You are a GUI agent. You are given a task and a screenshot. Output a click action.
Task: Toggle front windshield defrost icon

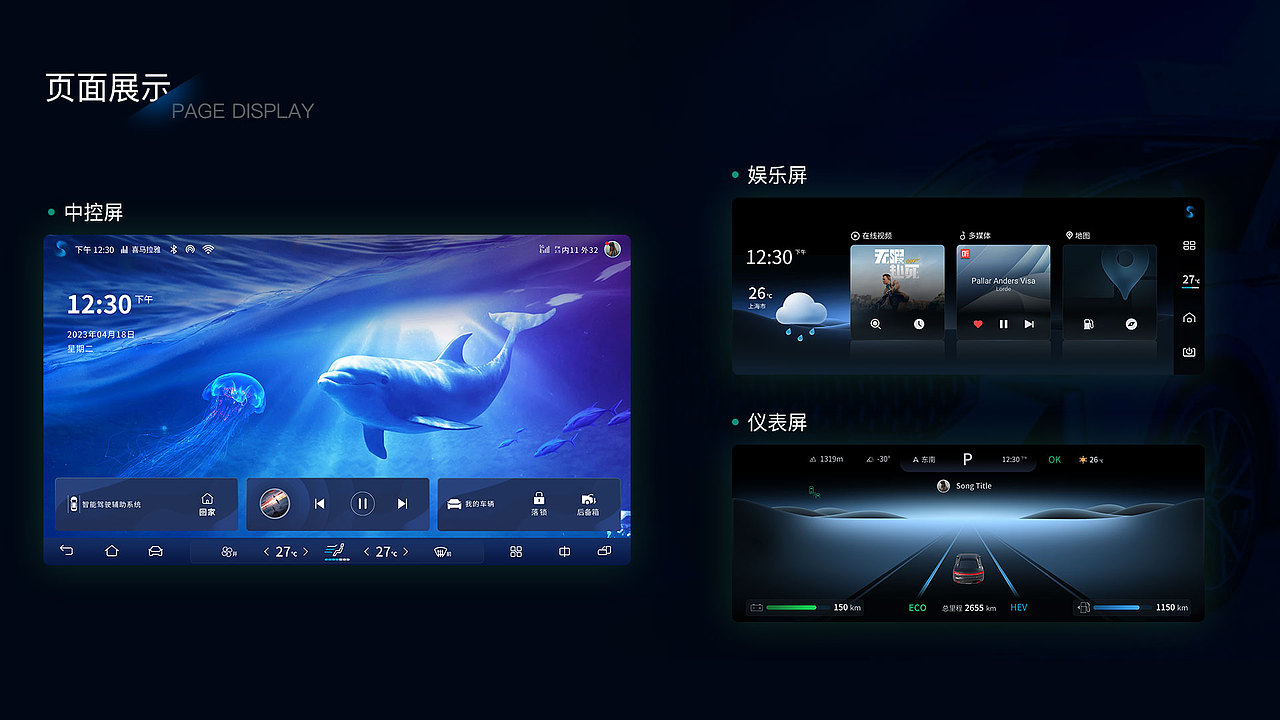(x=442, y=552)
